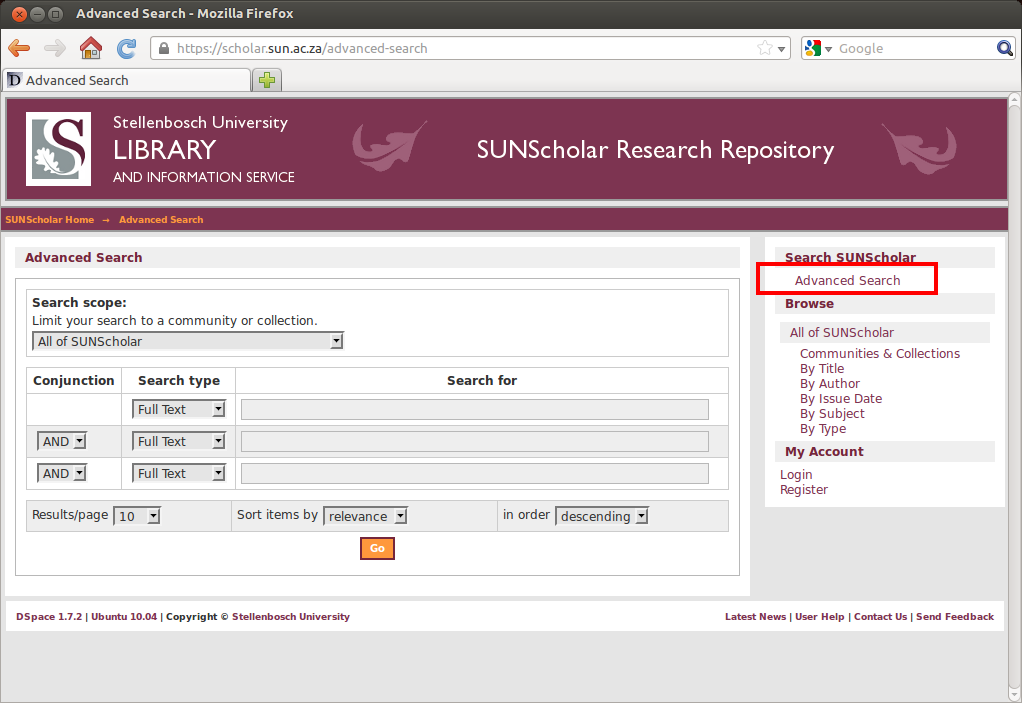Switch to the Advanced Search browser tab
Screen dimensions: 1022x703
click(127, 80)
